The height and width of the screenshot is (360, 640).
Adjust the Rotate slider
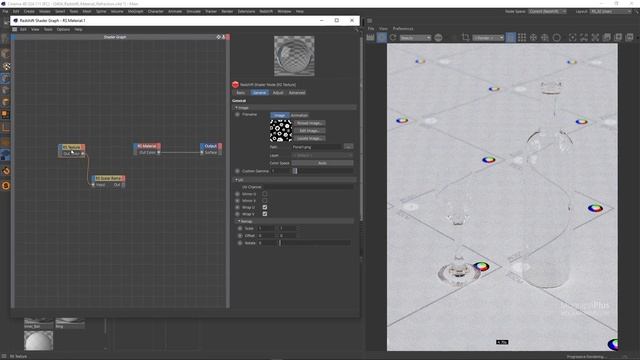click(x=314, y=243)
